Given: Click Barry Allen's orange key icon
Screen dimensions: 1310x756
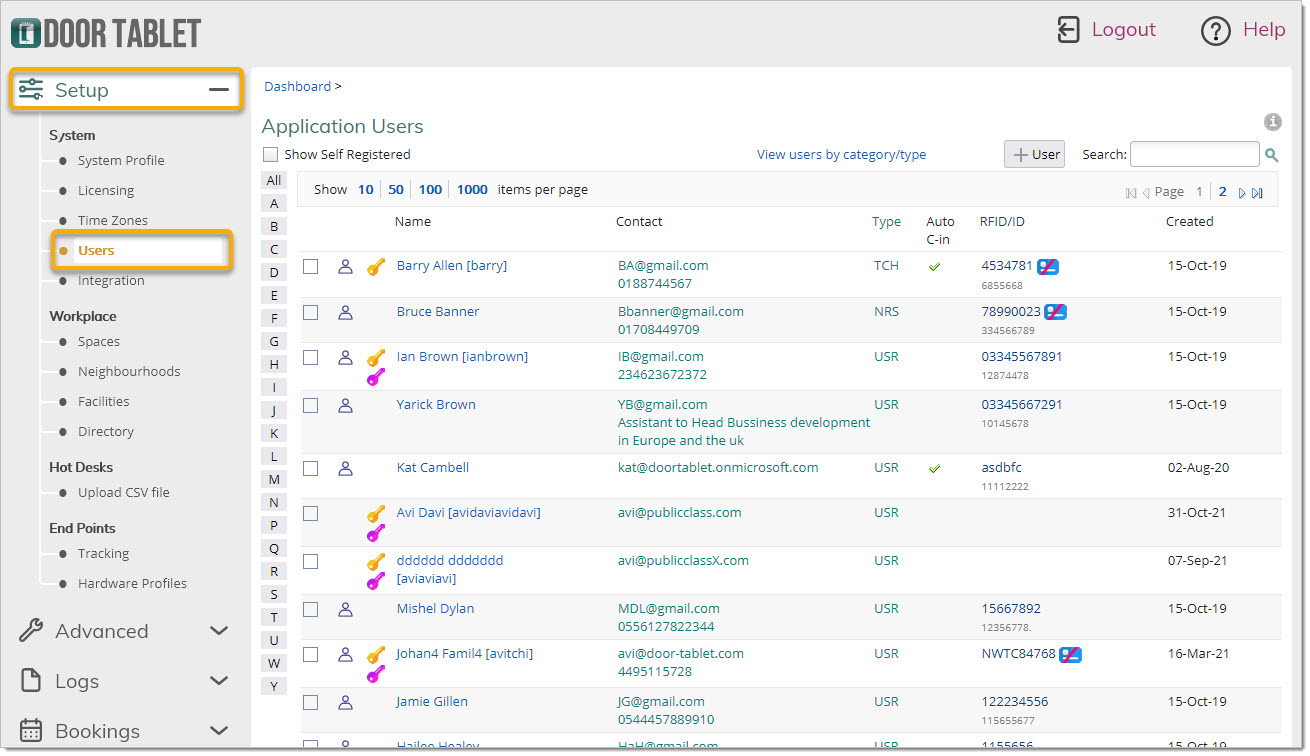Looking at the screenshot, I should (375, 267).
